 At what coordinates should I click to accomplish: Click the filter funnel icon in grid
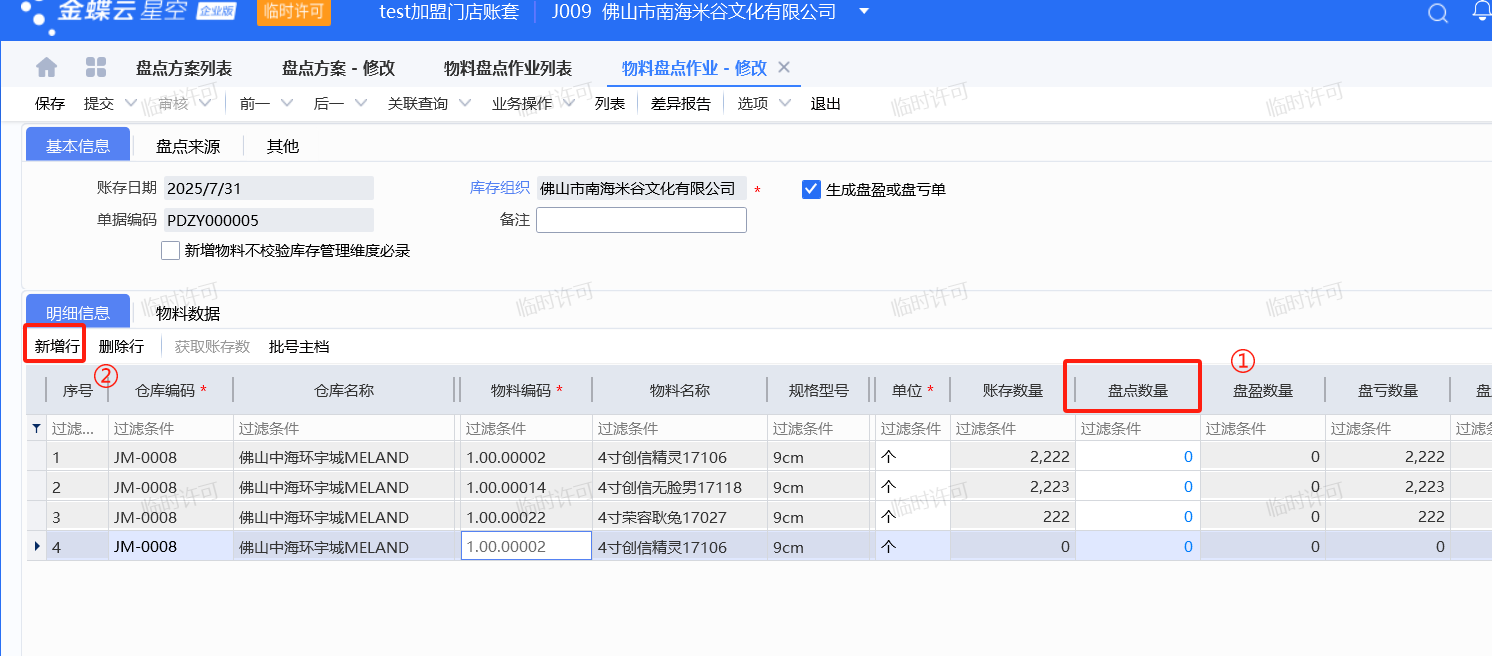pos(37,428)
